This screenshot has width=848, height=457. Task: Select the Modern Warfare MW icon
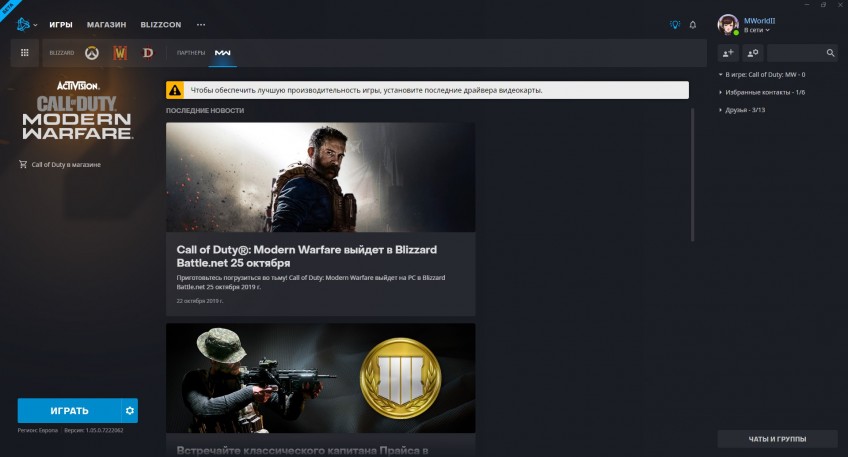pos(222,53)
